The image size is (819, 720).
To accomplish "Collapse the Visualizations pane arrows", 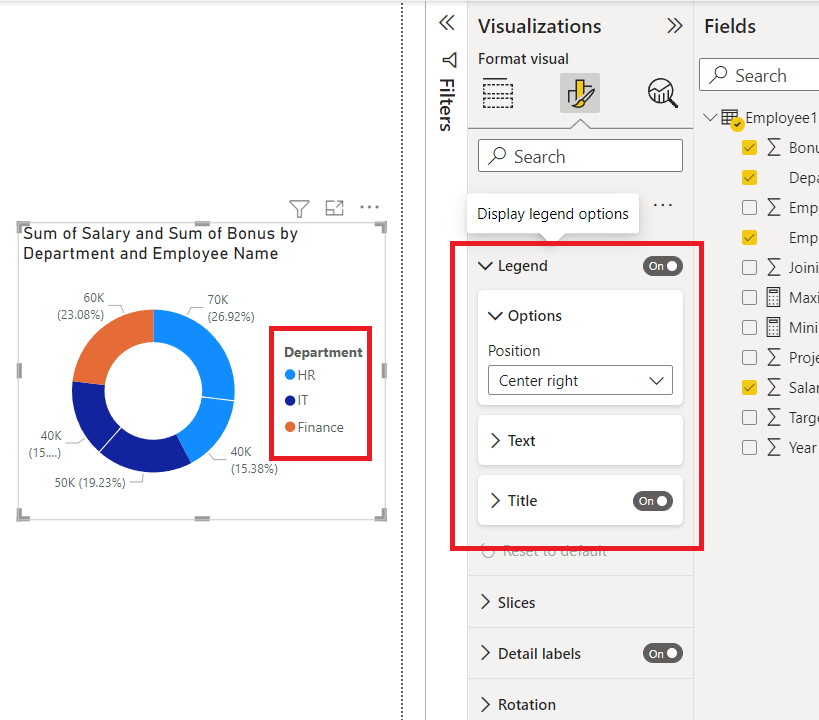I will [675, 26].
